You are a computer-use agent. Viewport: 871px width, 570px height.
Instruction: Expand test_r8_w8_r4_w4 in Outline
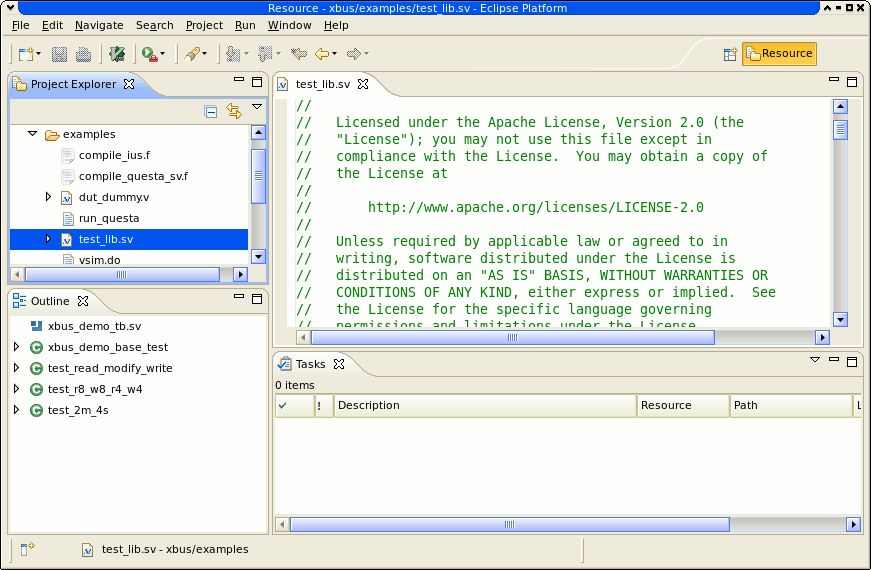tap(17, 389)
